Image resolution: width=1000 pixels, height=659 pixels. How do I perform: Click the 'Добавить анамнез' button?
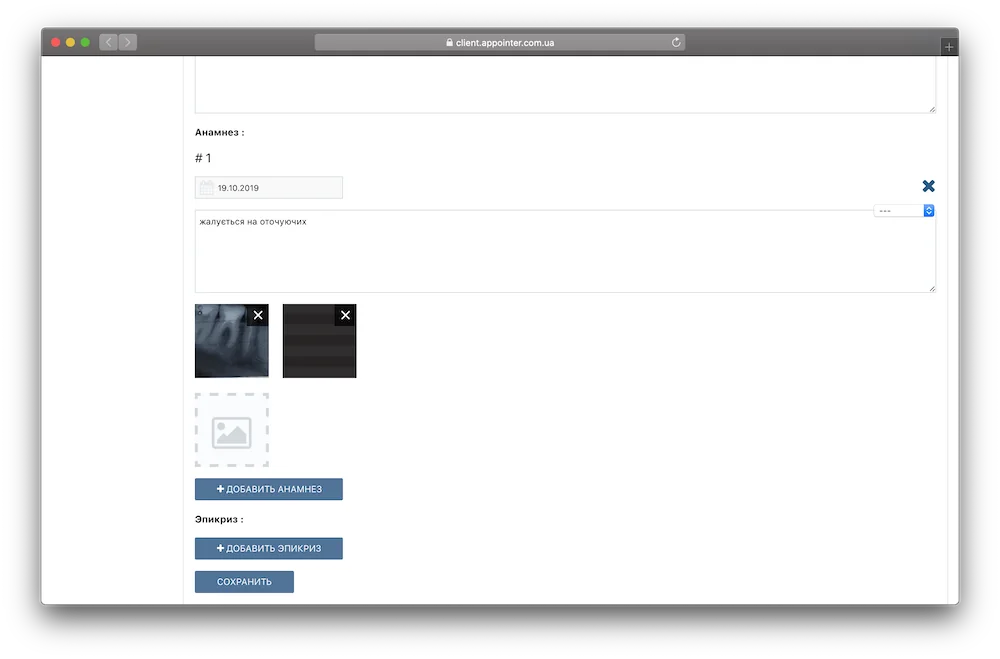(x=268, y=489)
